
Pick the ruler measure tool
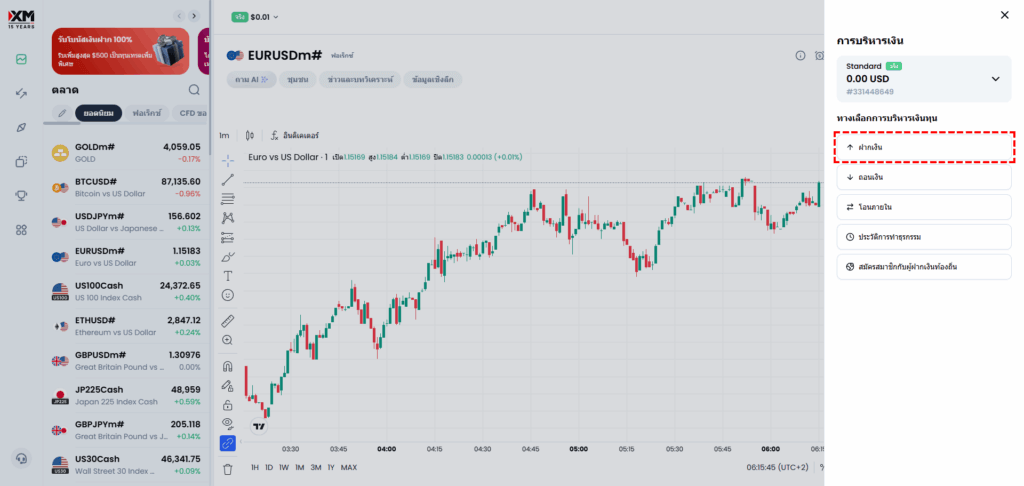pyautogui.click(x=227, y=320)
